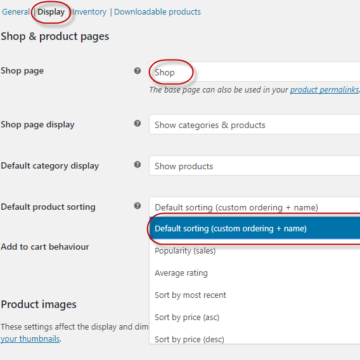
Task: Select Sort by most recent option
Action: point(255,295)
